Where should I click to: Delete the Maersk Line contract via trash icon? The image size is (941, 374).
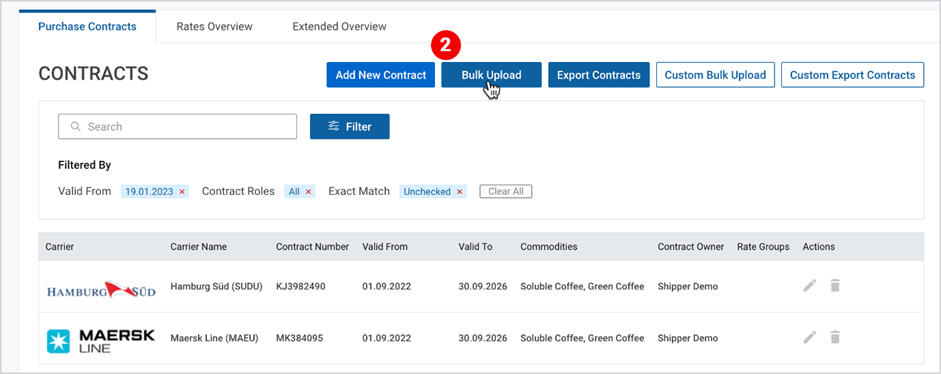pyautogui.click(x=835, y=337)
